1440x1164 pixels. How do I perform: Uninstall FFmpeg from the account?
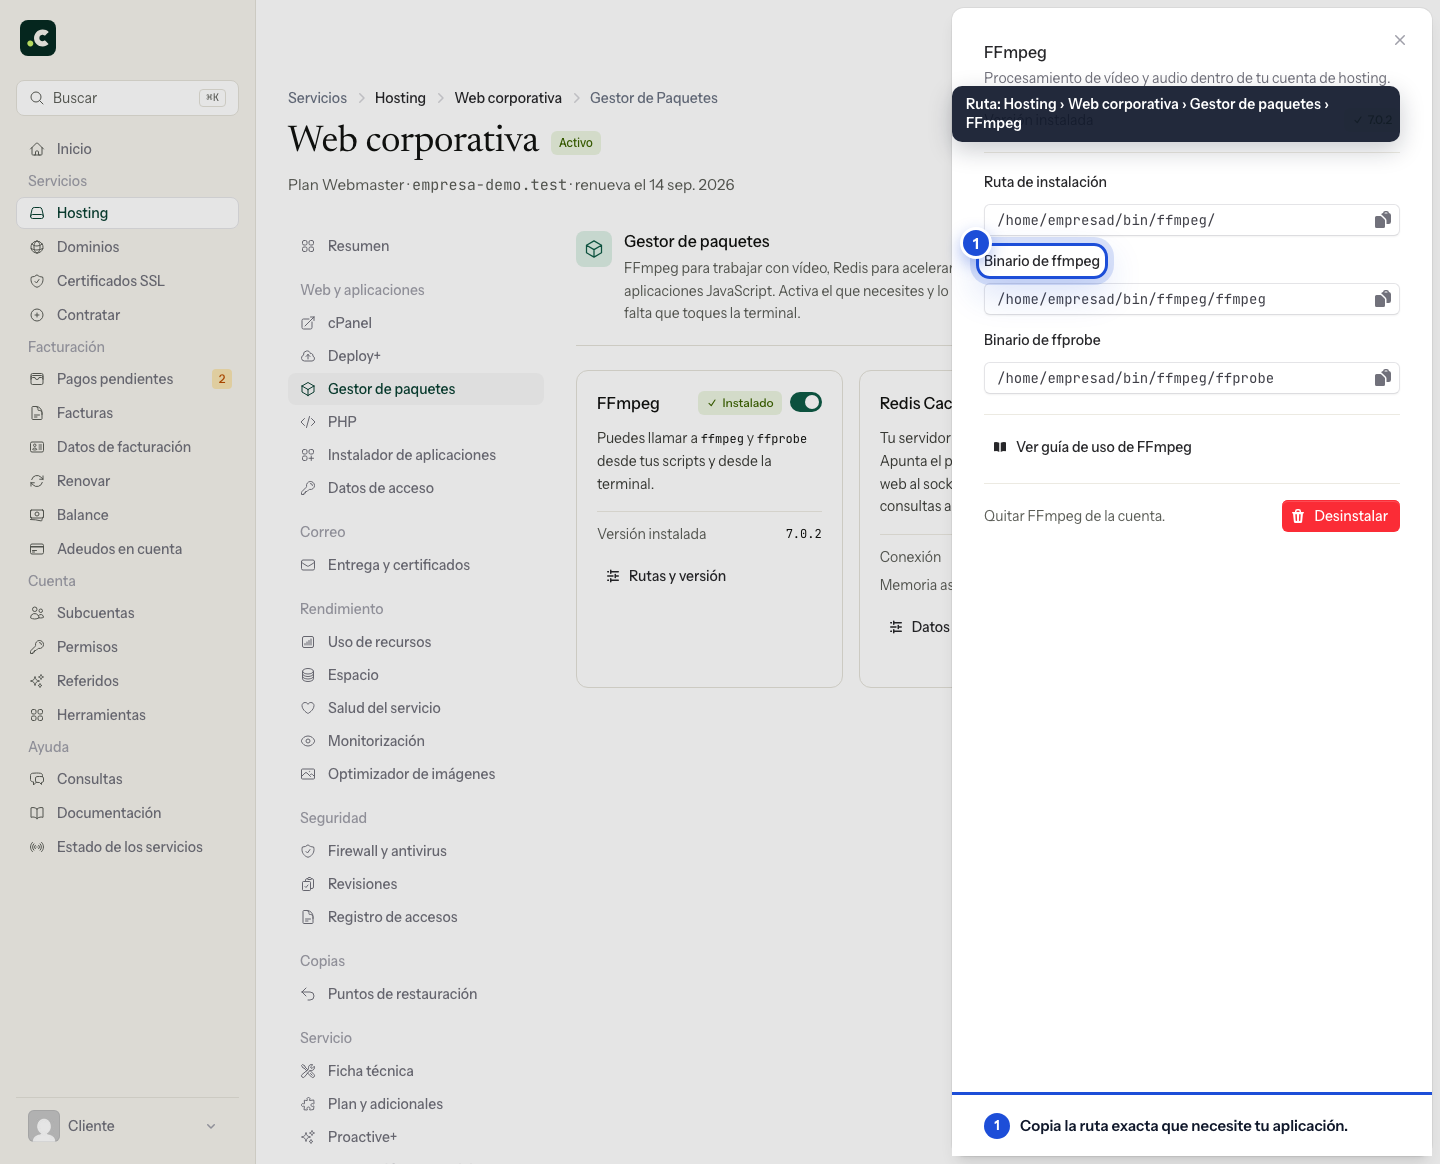pyautogui.click(x=1341, y=516)
